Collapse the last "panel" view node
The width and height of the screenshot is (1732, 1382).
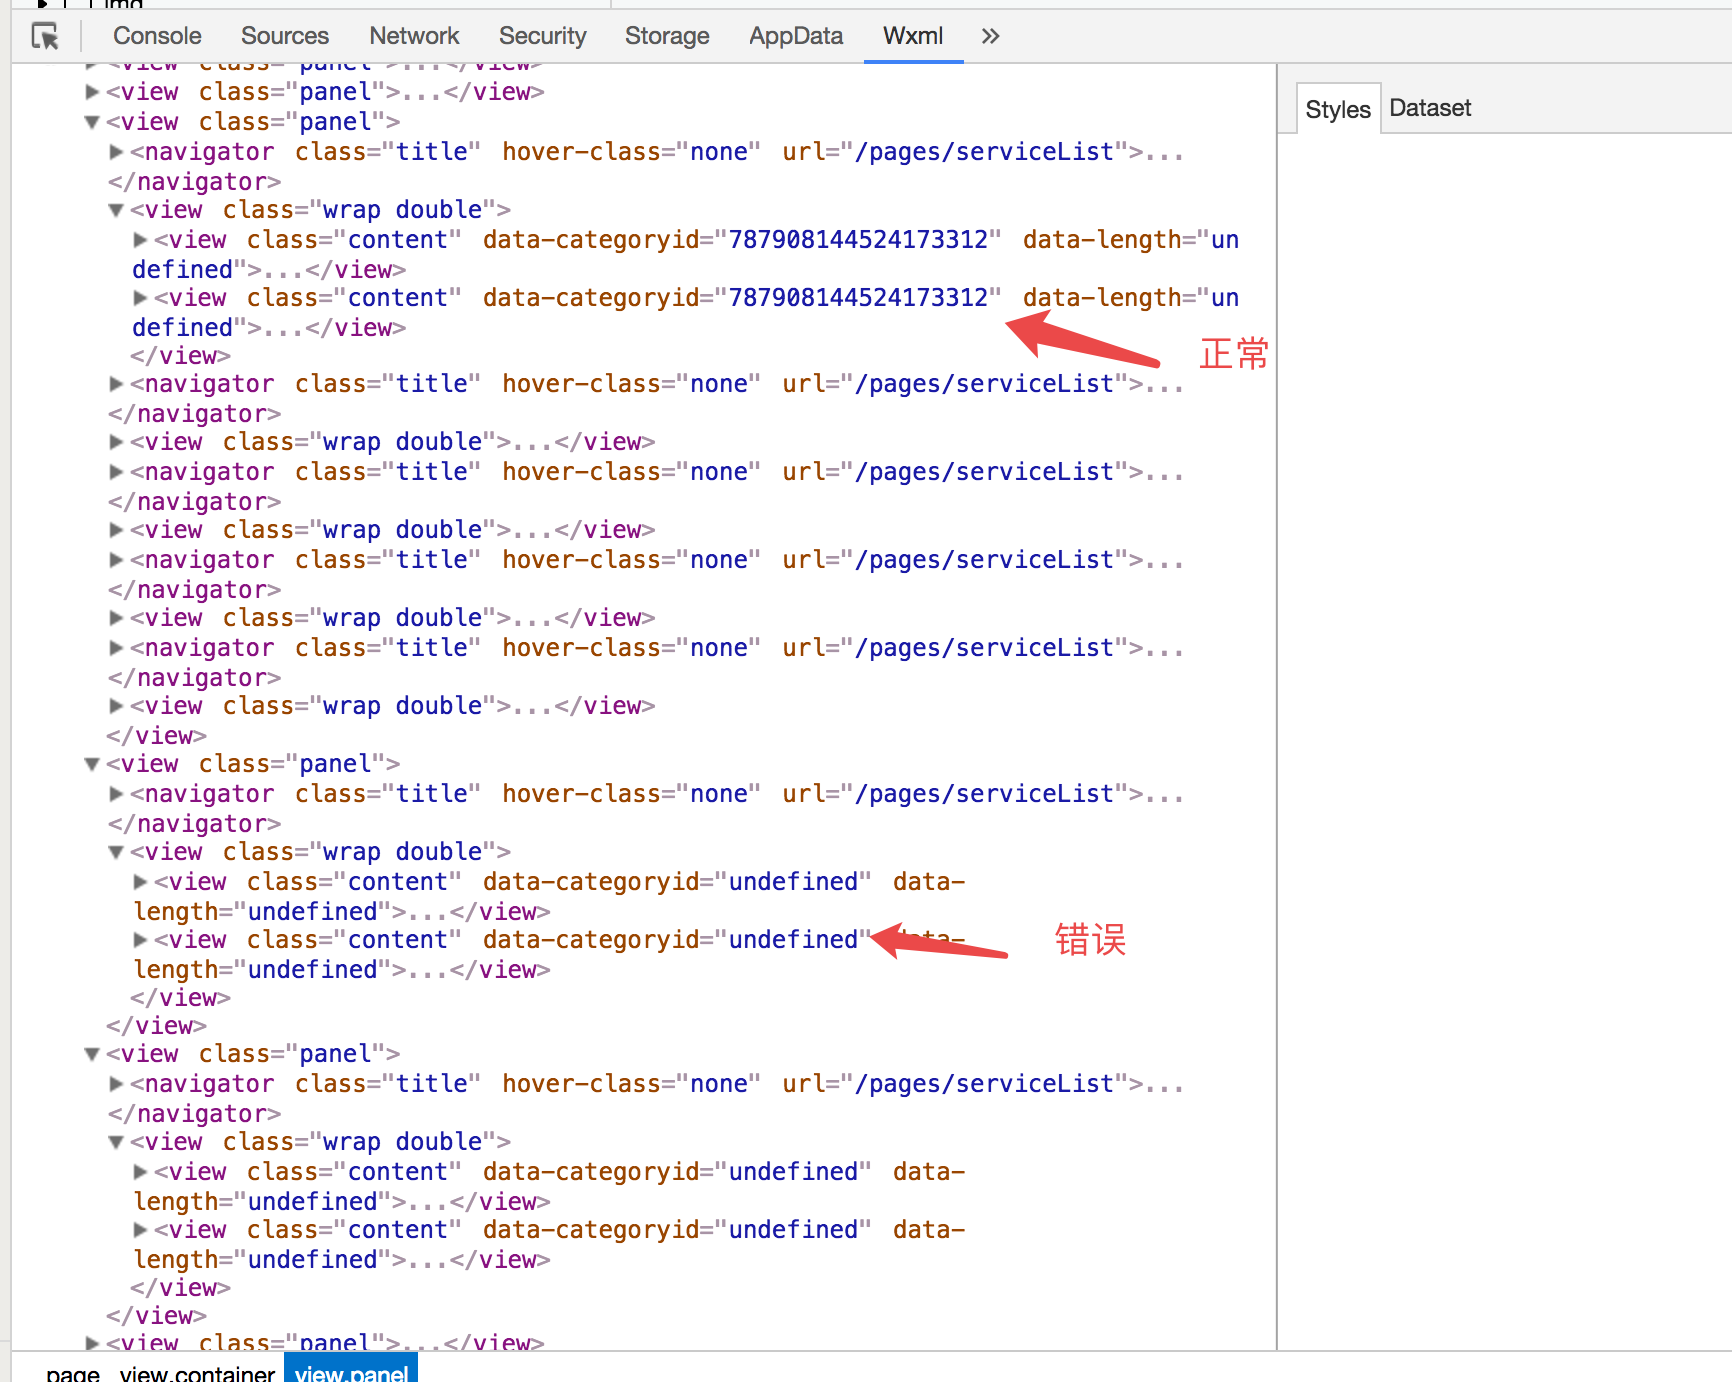(91, 1053)
